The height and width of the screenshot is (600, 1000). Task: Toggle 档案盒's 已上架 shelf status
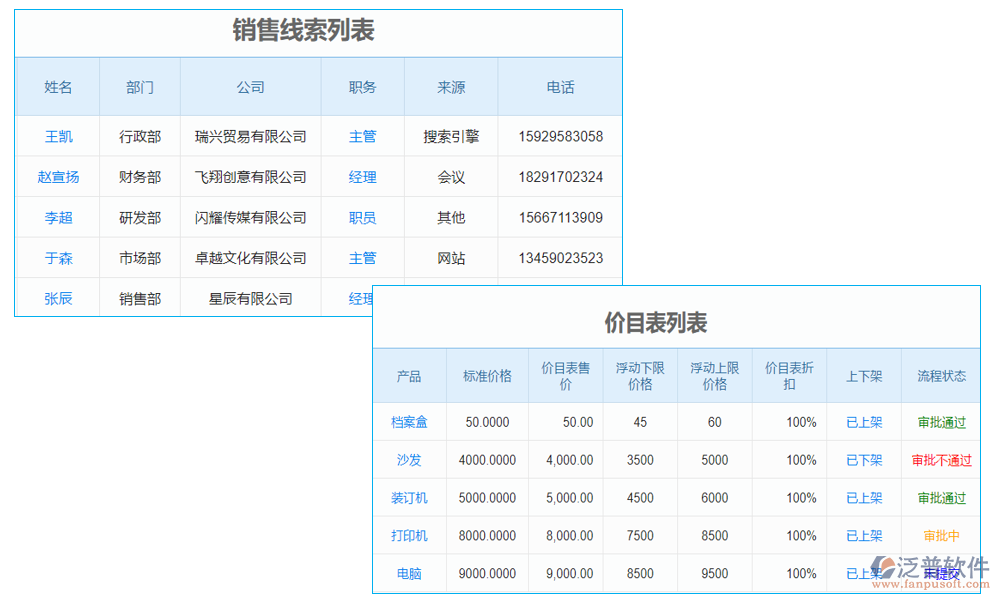click(x=863, y=422)
